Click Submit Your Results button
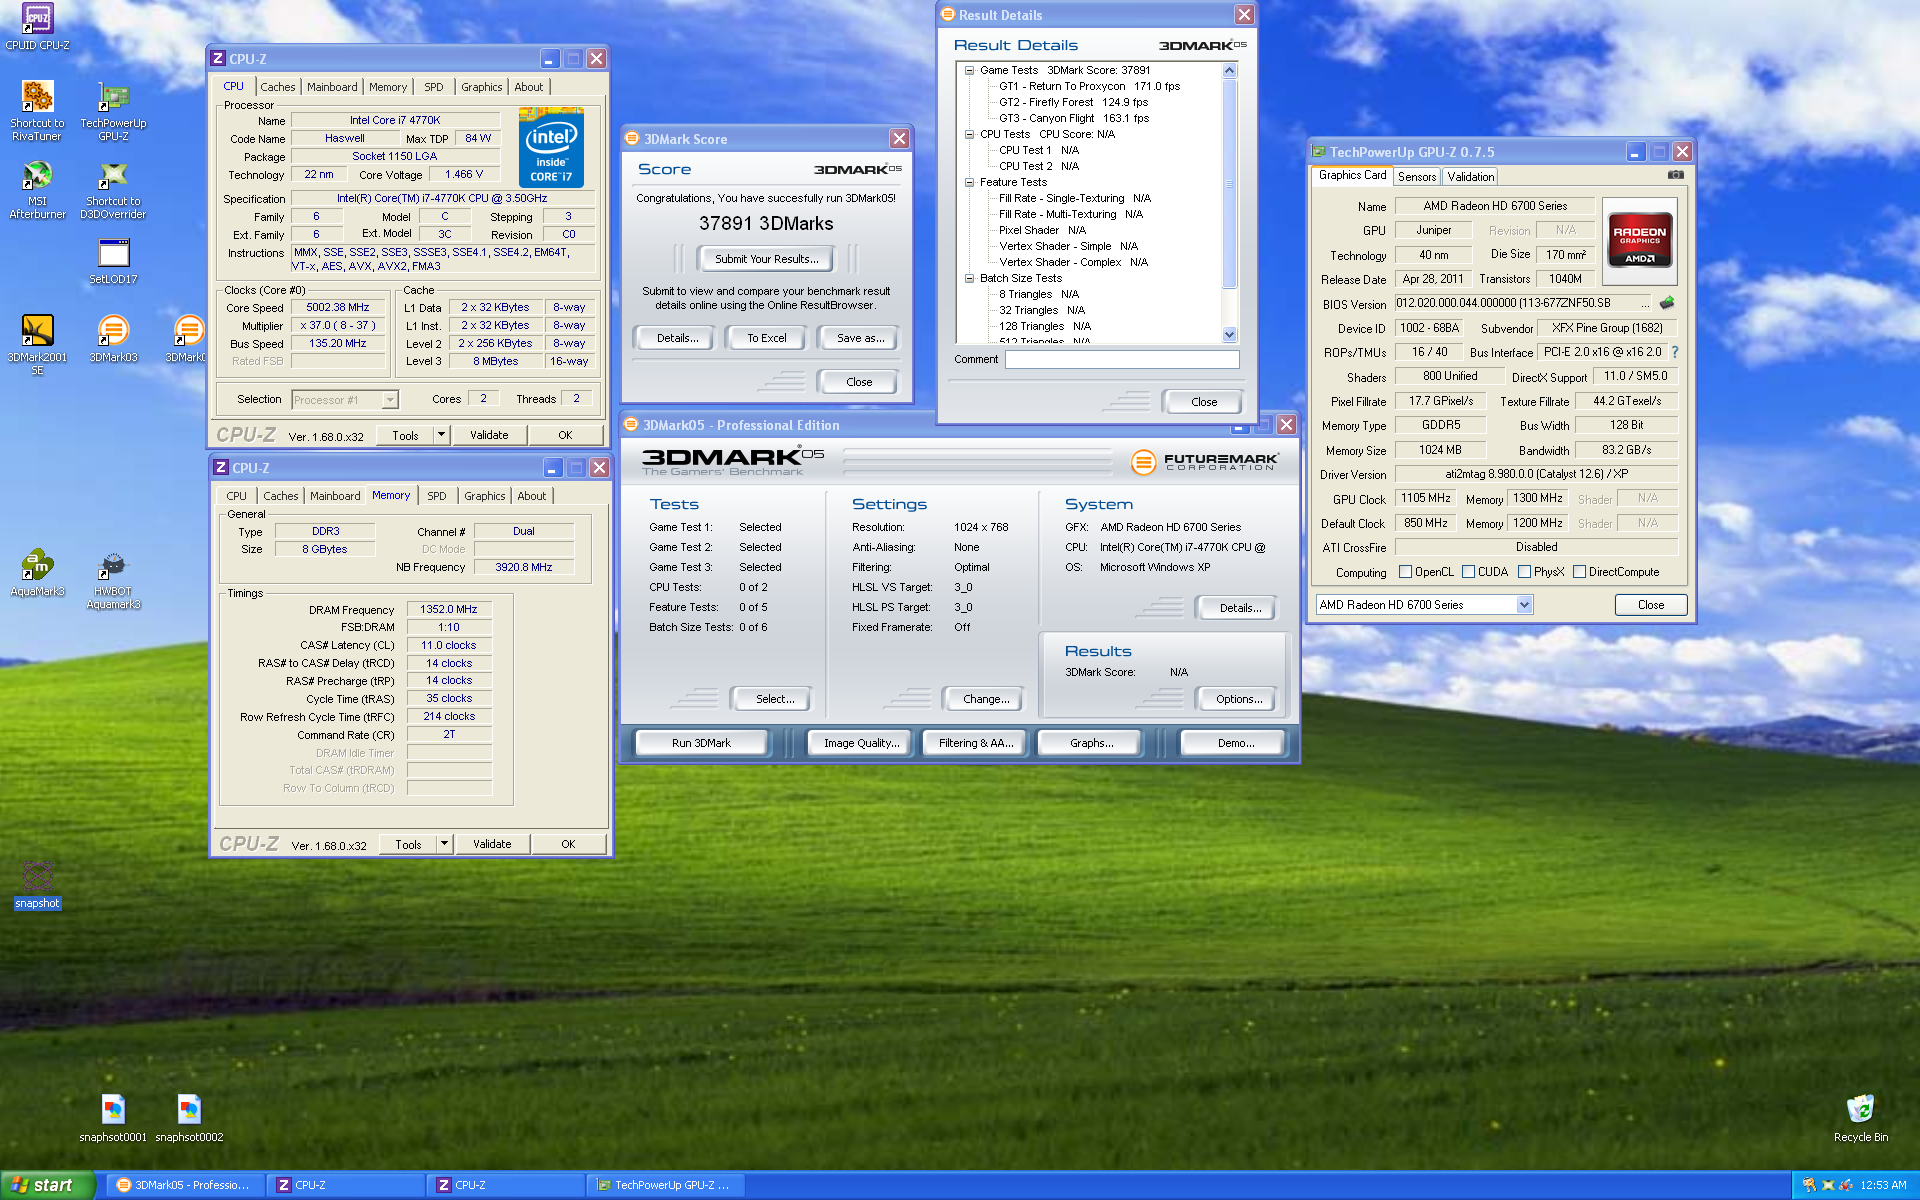 [x=767, y=259]
